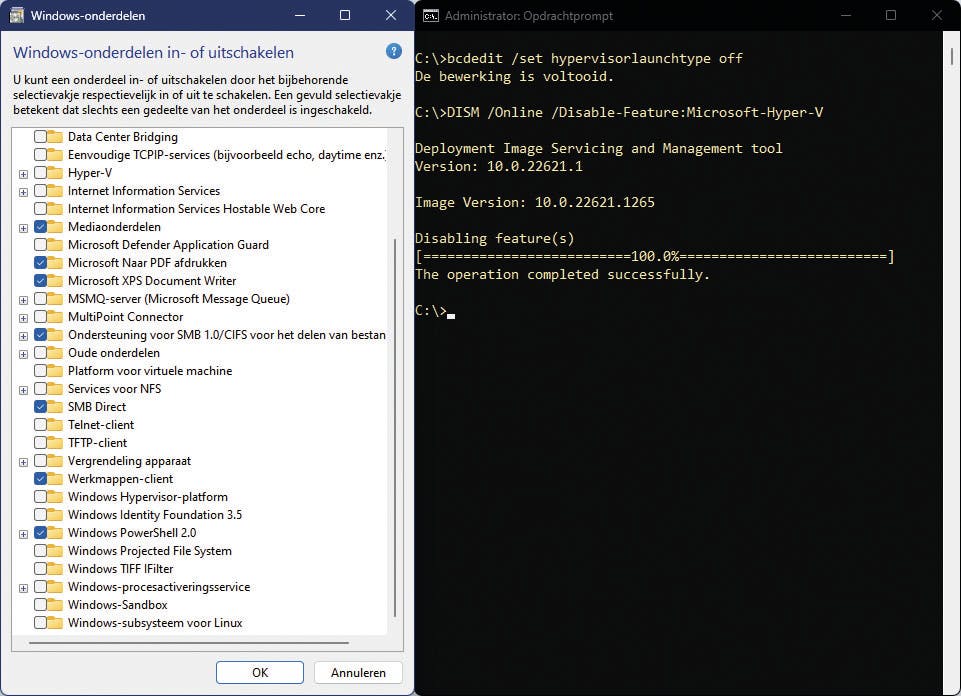Enable Windows-subsysteem voor Linux checkbox

(40, 623)
